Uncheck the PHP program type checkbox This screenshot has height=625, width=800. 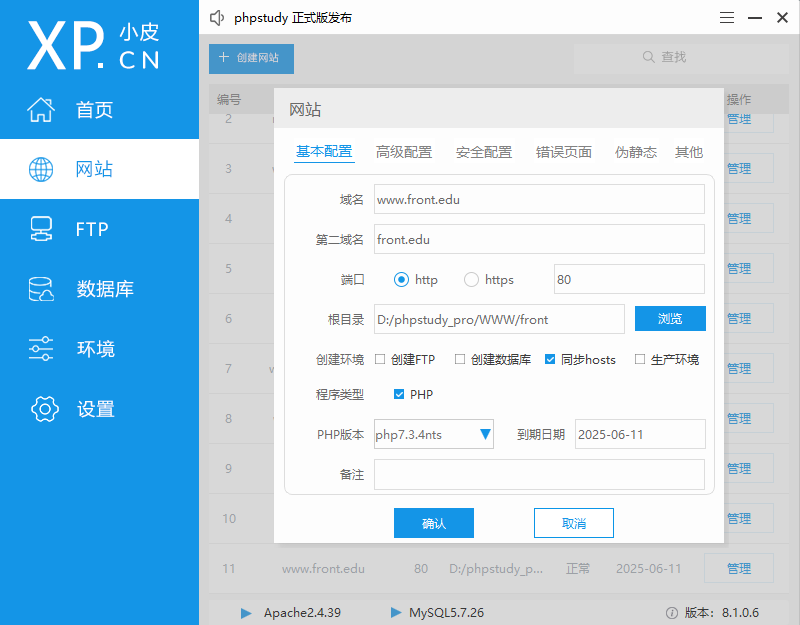coord(399,394)
